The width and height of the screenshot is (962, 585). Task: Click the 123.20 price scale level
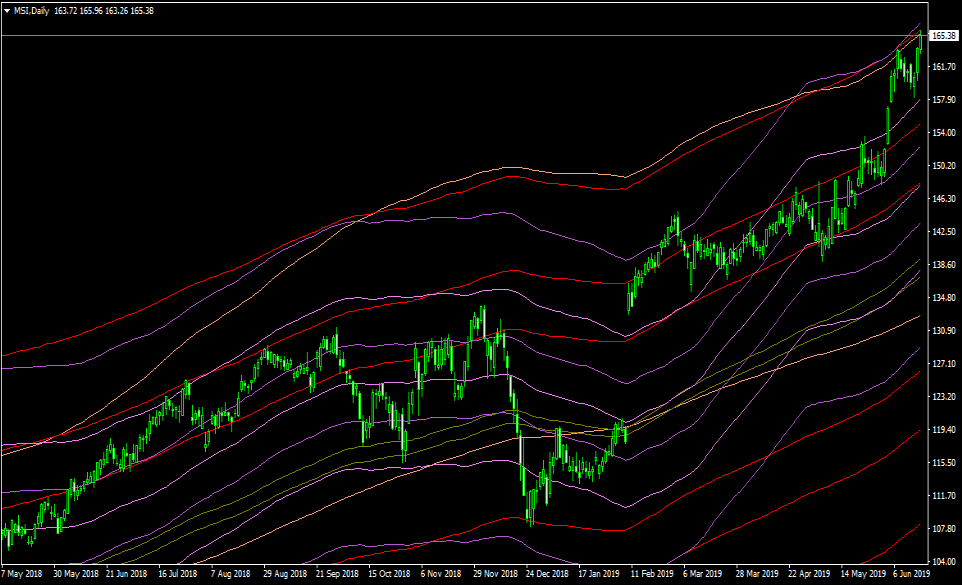[x=944, y=397]
